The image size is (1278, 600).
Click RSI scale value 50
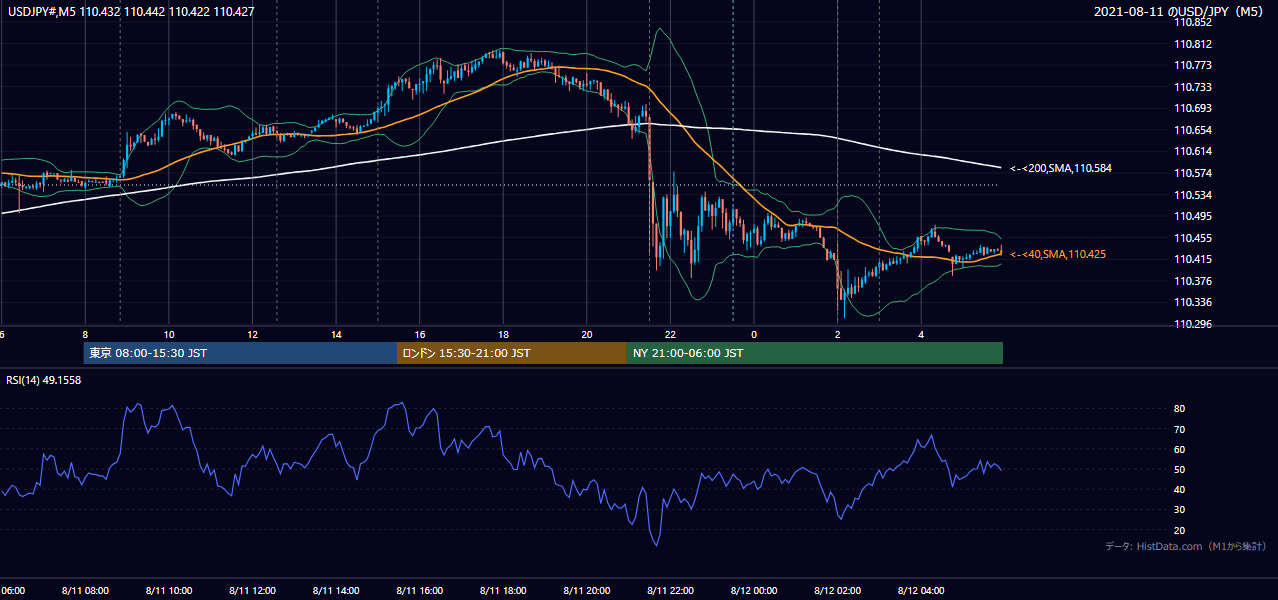pos(1180,469)
